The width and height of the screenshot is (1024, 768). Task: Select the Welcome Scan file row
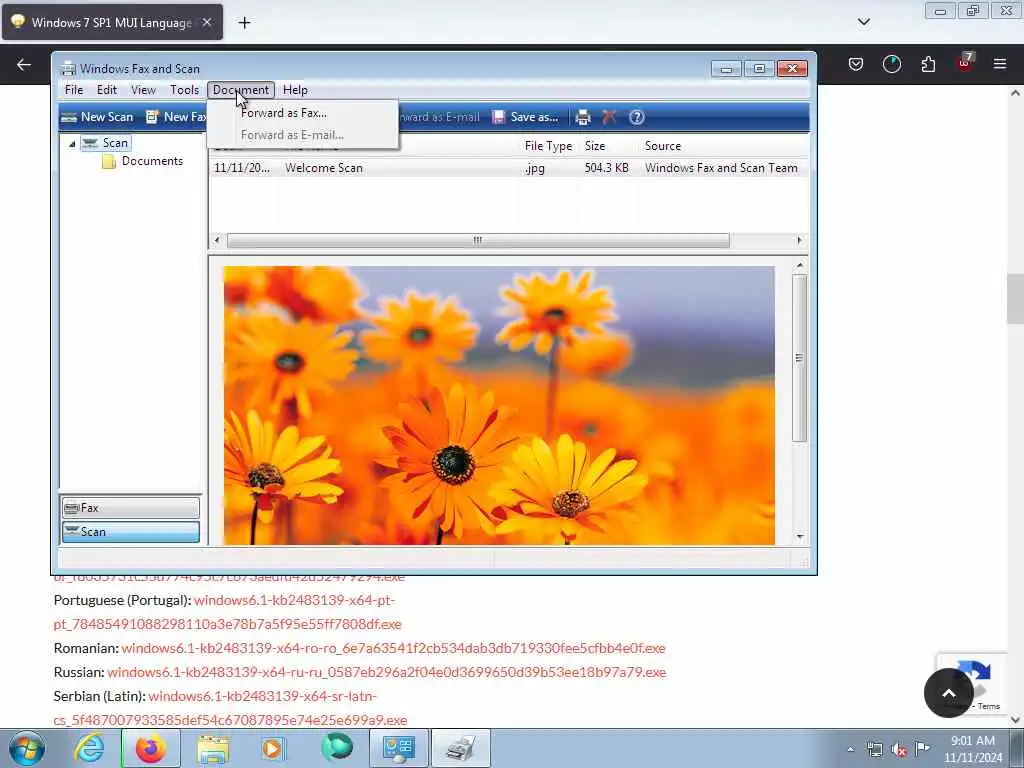click(509, 168)
